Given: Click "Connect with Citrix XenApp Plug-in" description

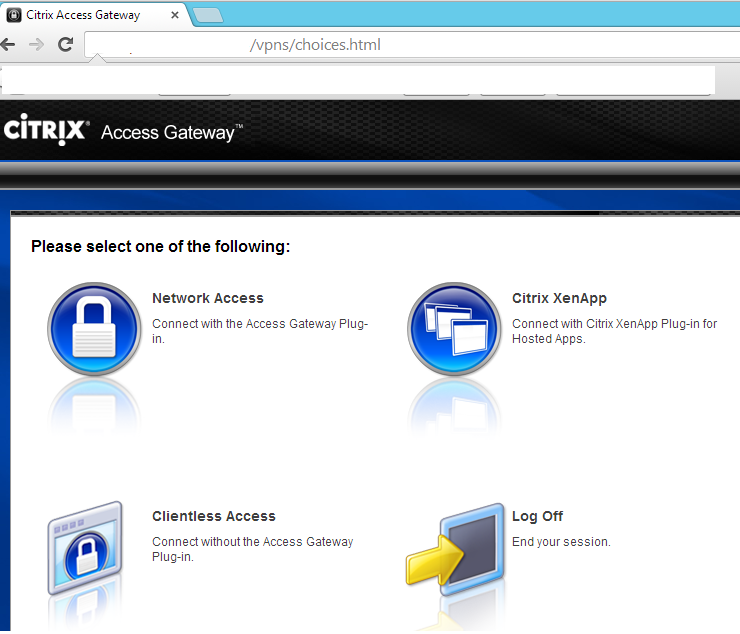Looking at the screenshot, I should [x=614, y=331].
